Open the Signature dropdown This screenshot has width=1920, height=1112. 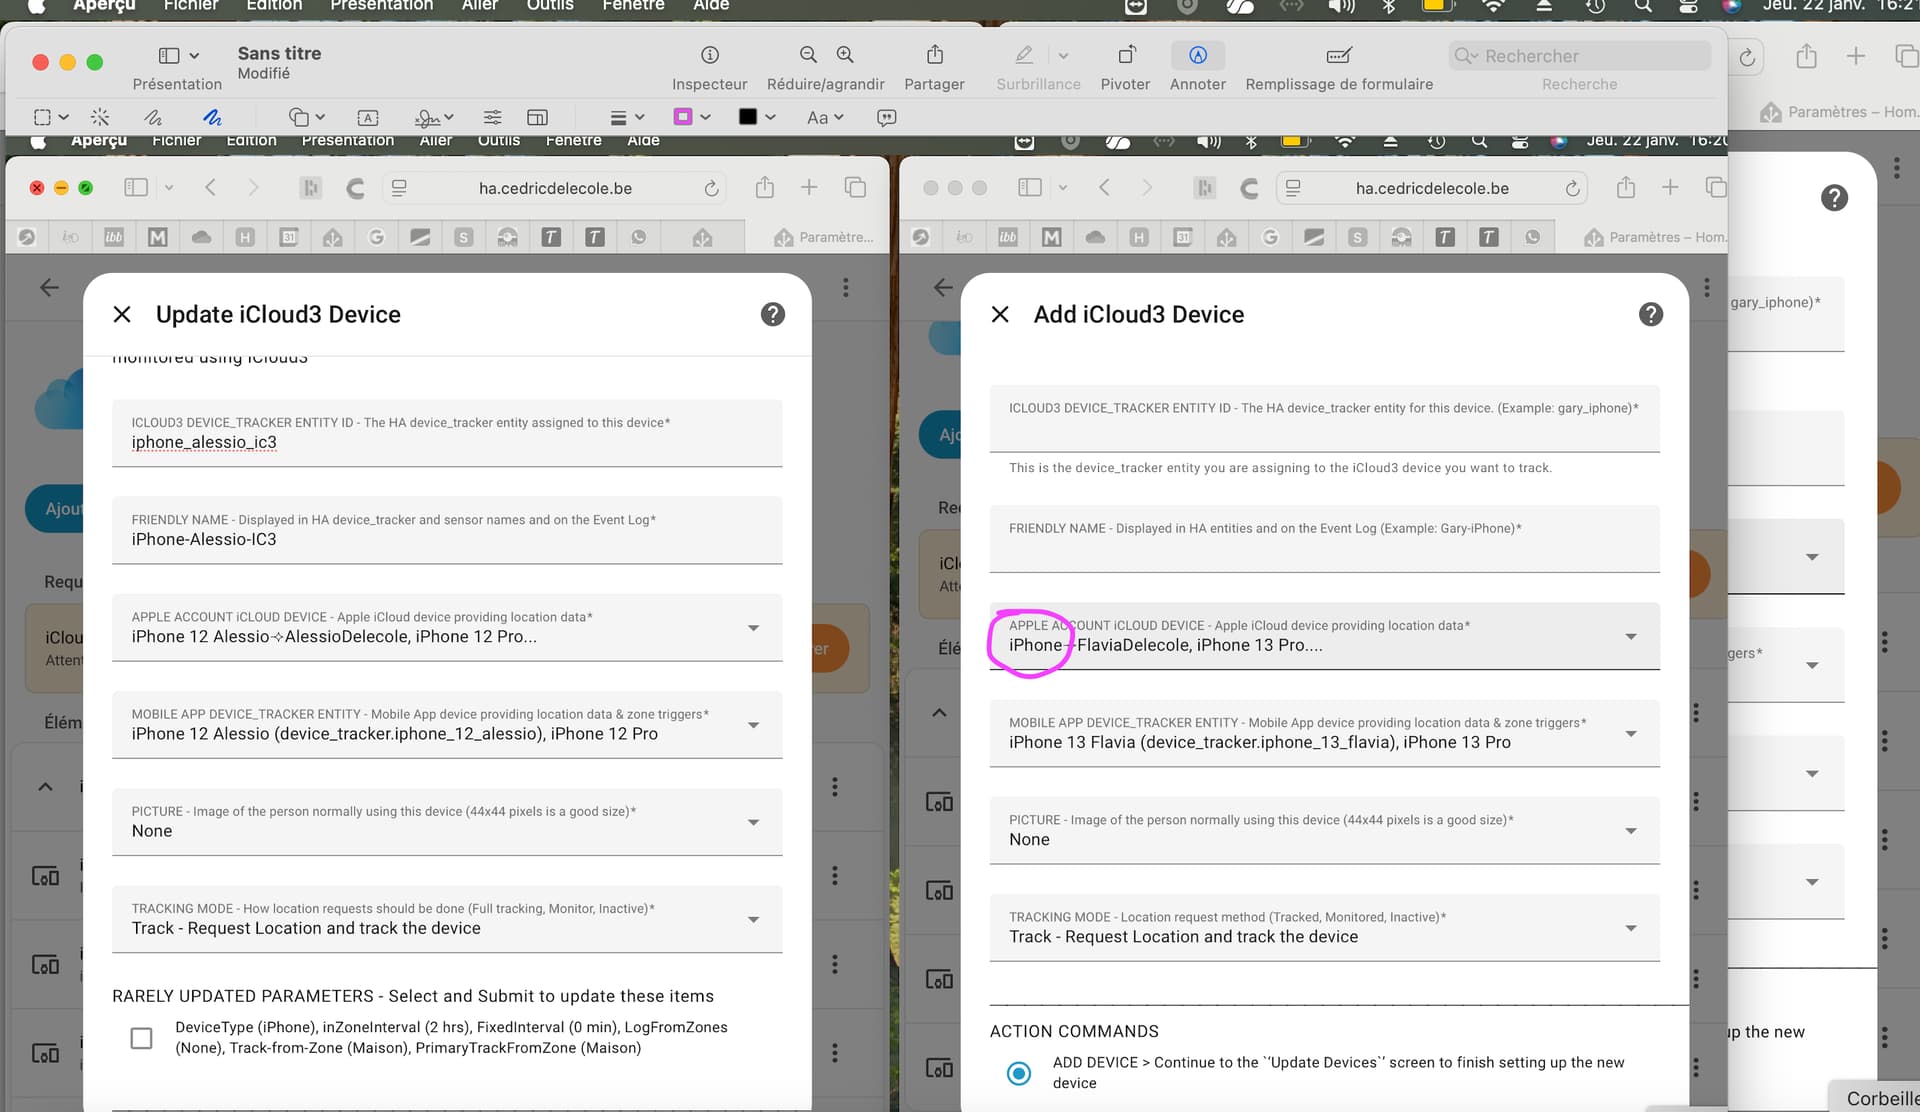pos(434,117)
